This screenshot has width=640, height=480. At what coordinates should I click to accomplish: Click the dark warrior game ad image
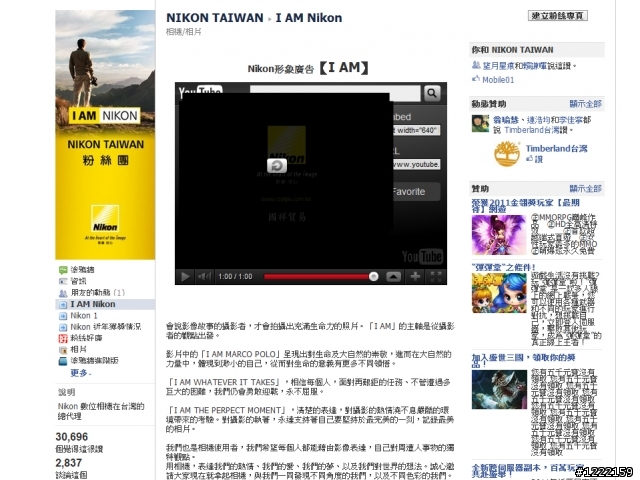pos(499,389)
